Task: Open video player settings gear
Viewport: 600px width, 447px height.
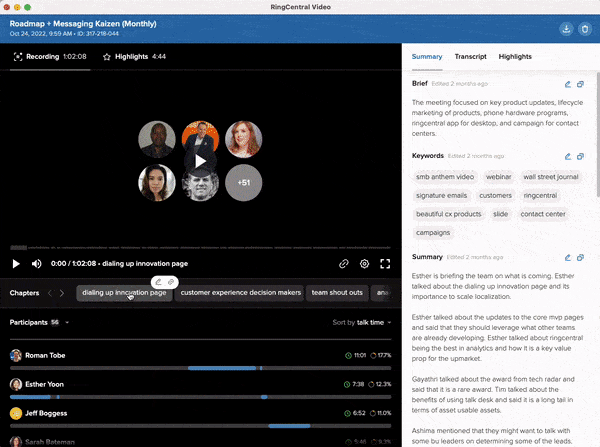Action: [365, 264]
